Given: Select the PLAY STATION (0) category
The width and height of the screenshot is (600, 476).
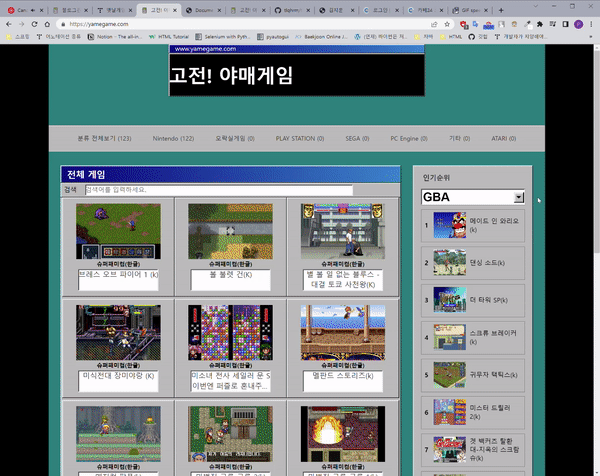Looking at the screenshot, I should 299,138.
